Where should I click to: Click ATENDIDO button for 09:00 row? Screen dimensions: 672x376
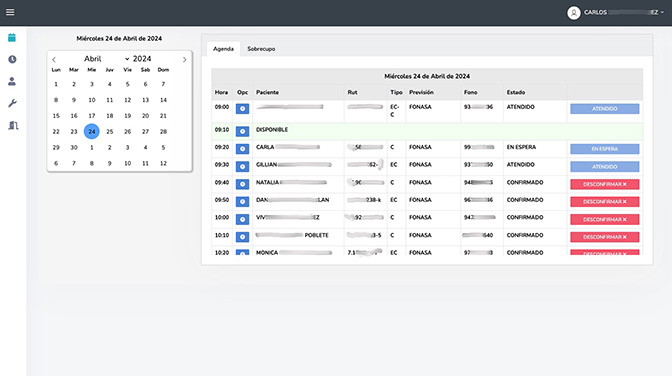(x=605, y=109)
